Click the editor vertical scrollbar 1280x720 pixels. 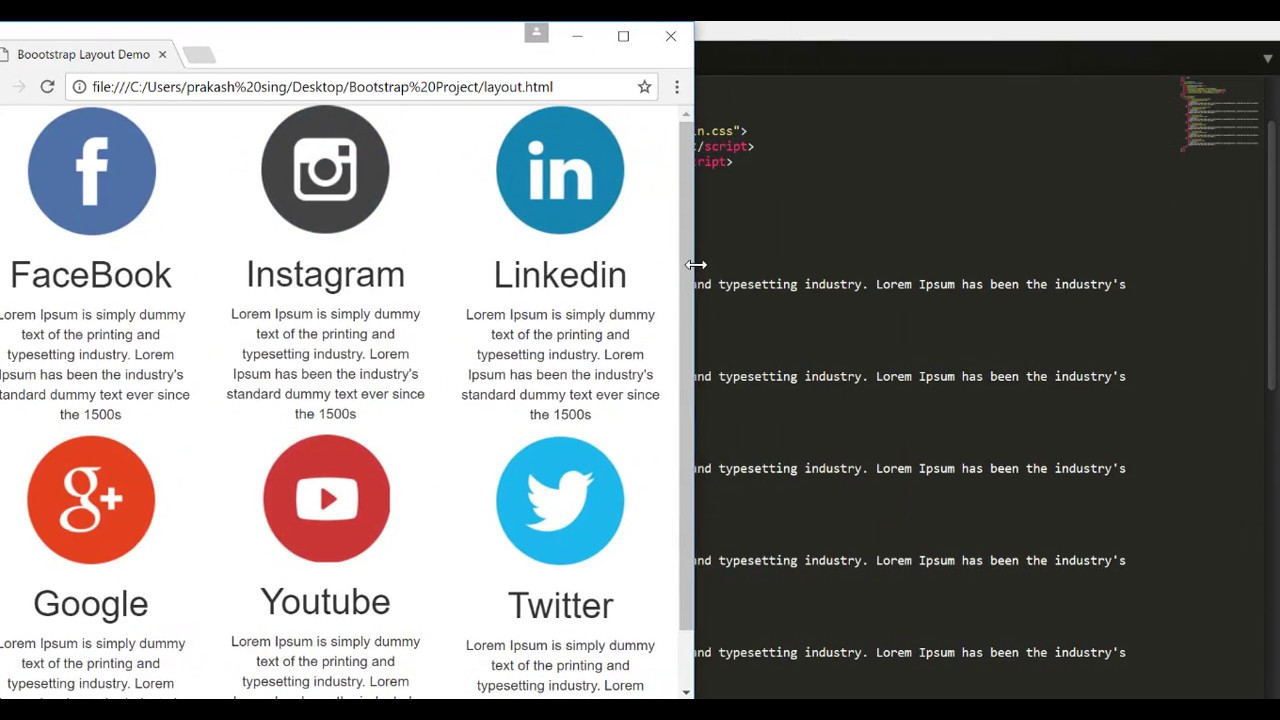click(1273, 255)
